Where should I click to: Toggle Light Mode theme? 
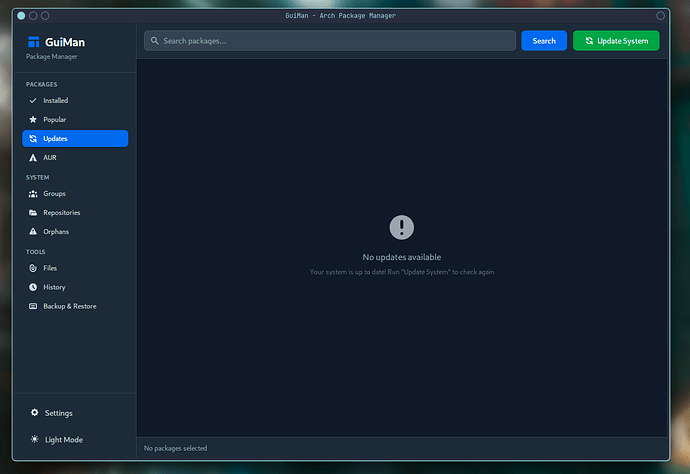(x=63, y=440)
